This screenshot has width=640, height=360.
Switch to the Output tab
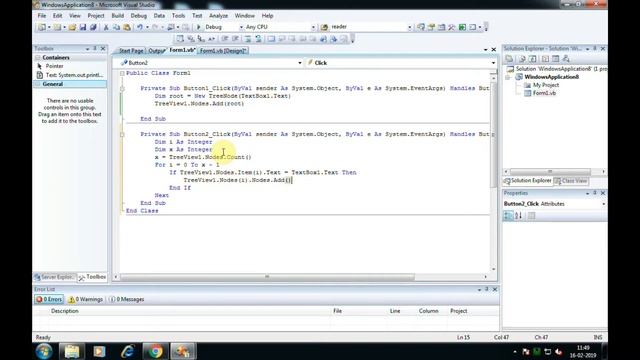(x=156, y=51)
